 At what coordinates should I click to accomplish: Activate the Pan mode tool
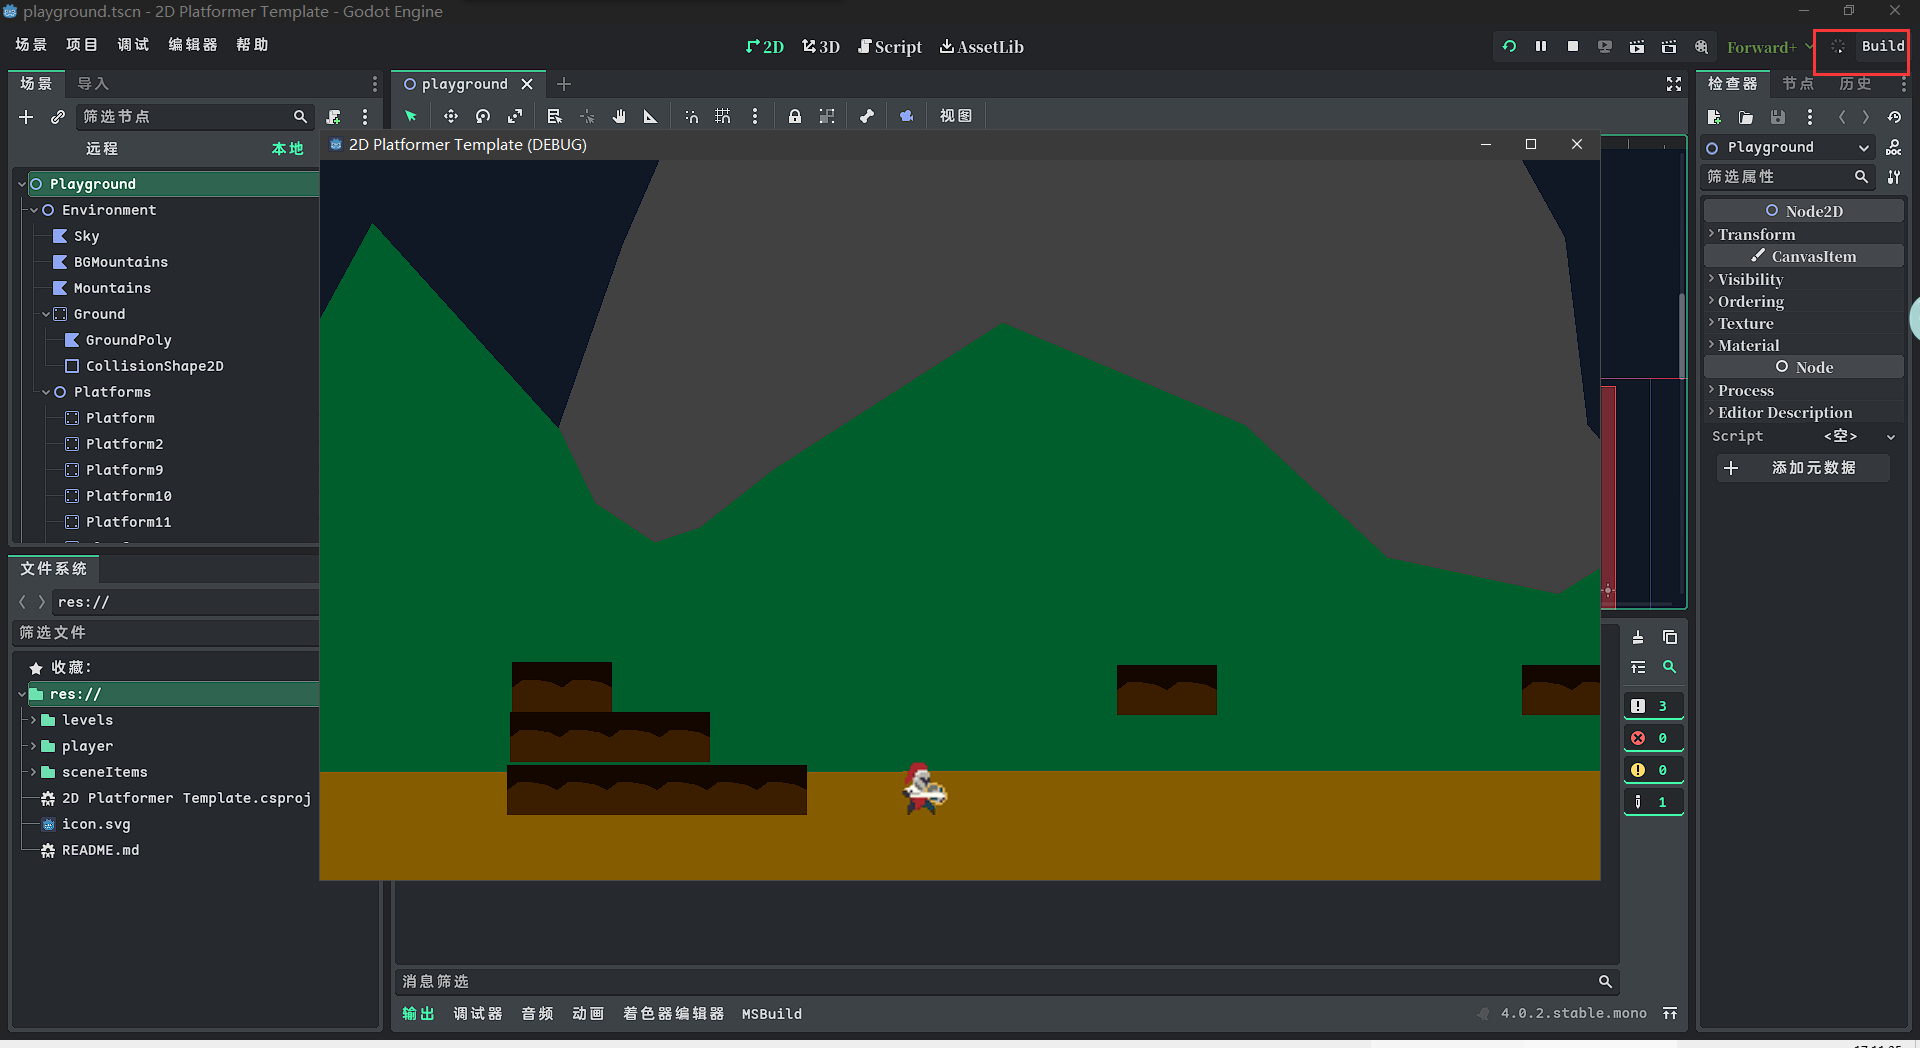(618, 115)
